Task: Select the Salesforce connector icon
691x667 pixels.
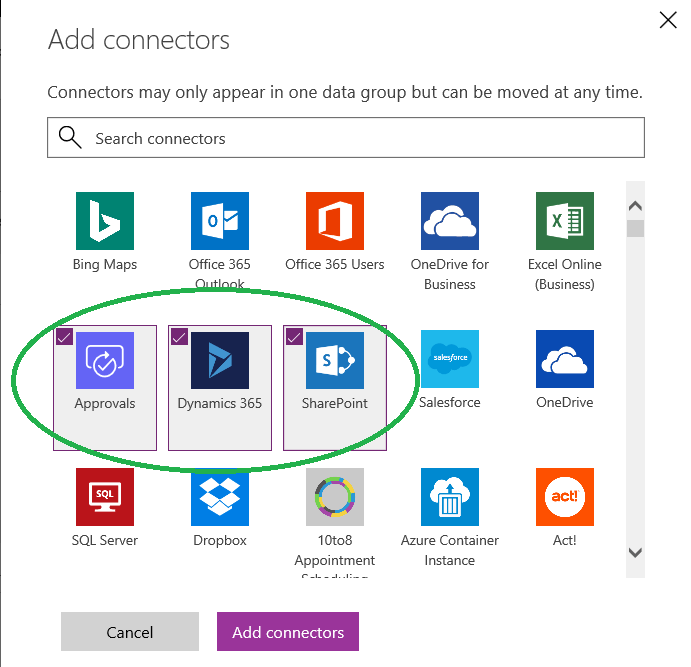Action: [x=450, y=359]
